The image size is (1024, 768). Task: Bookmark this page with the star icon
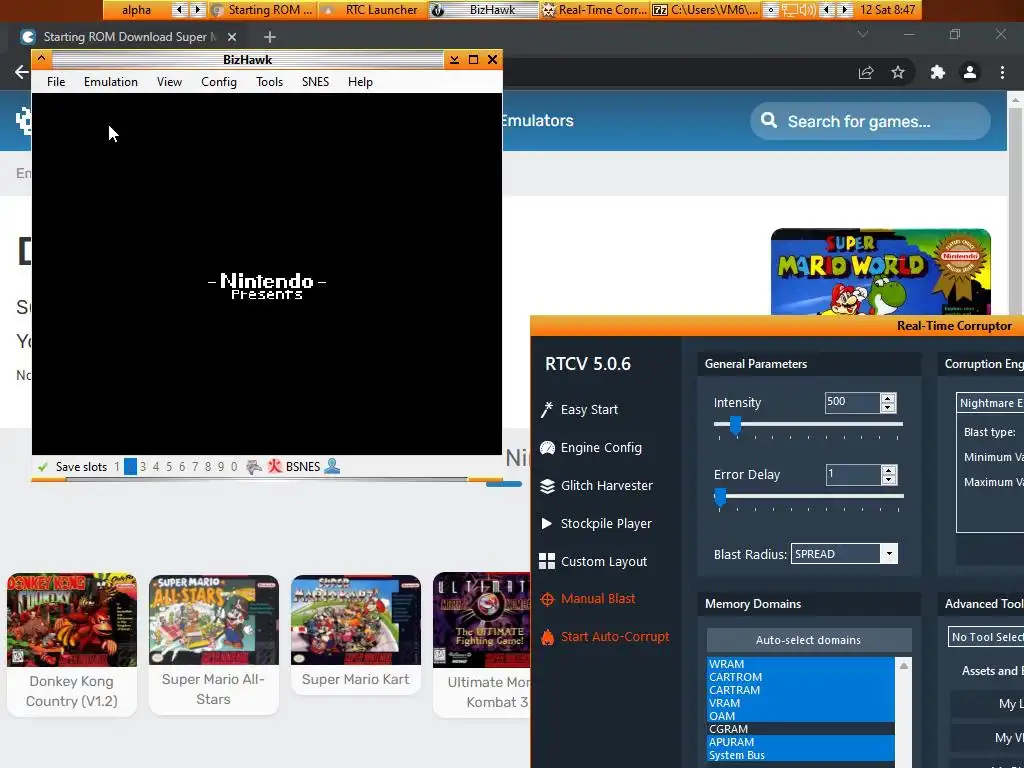point(898,72)
